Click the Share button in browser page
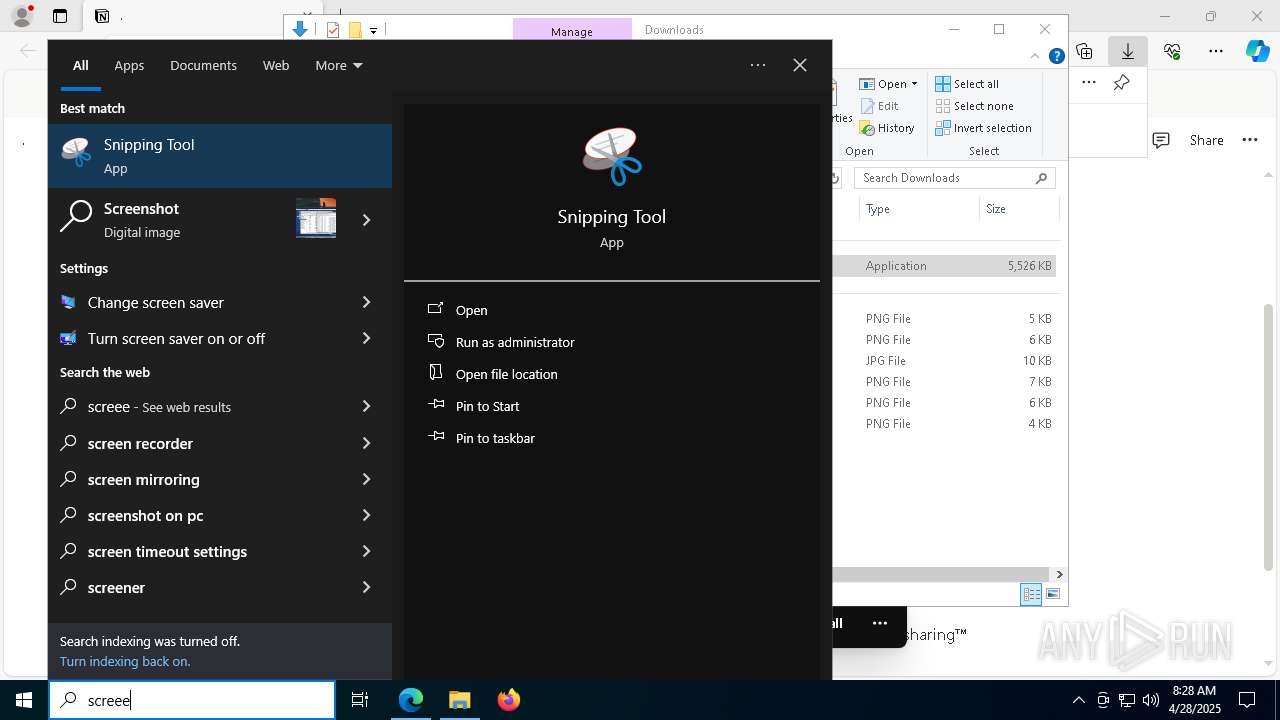The image size is (1280, 720). [x=1206, y=140]
